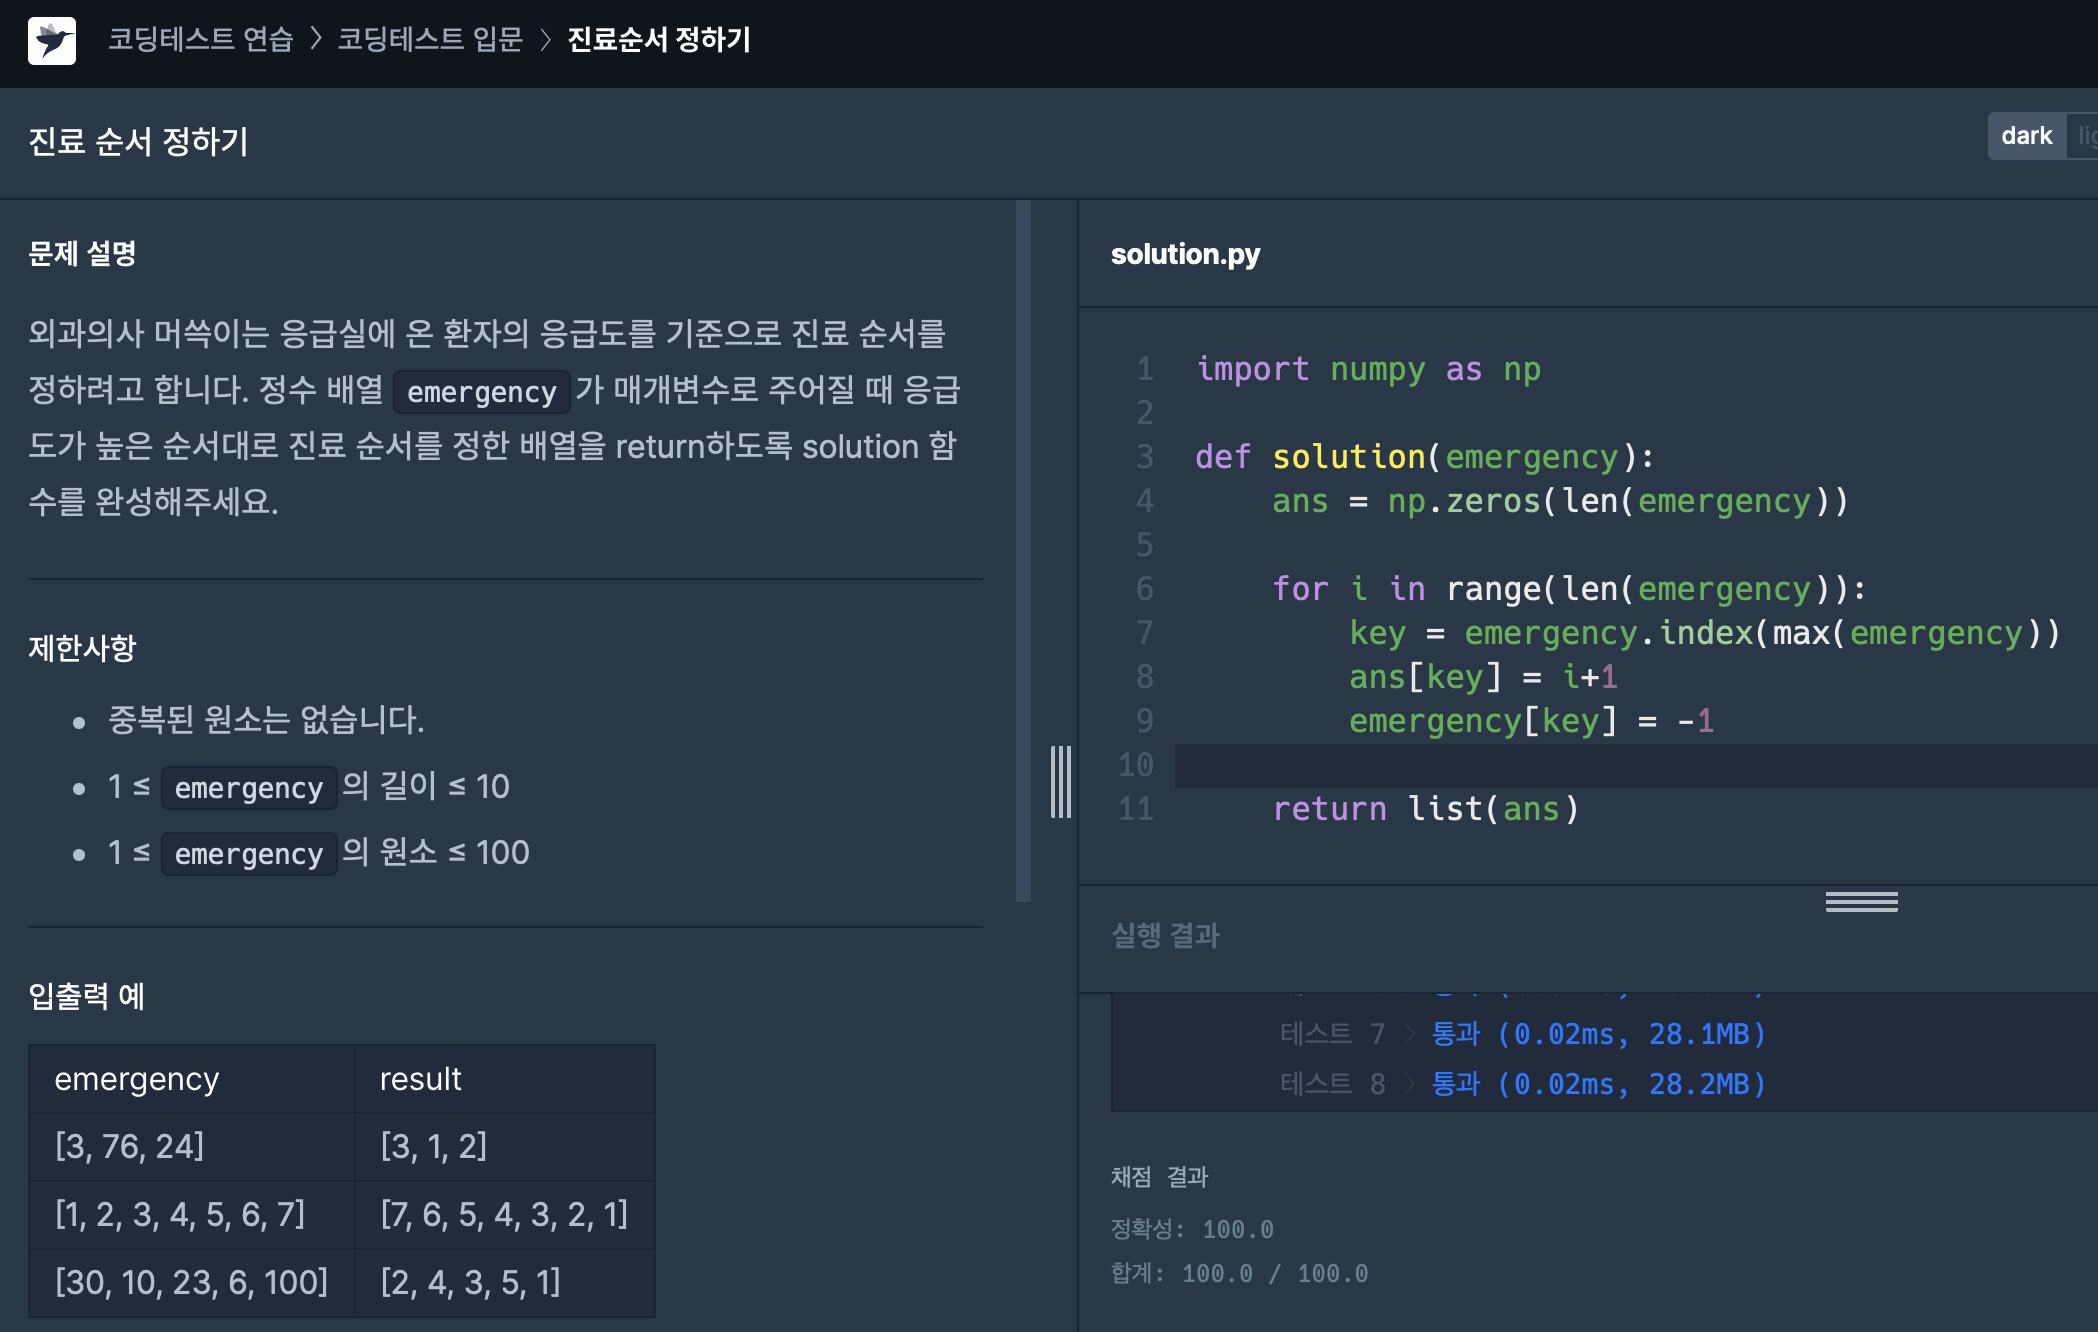
Task: Click the import numpy as np line
Action: [1368, 369]
